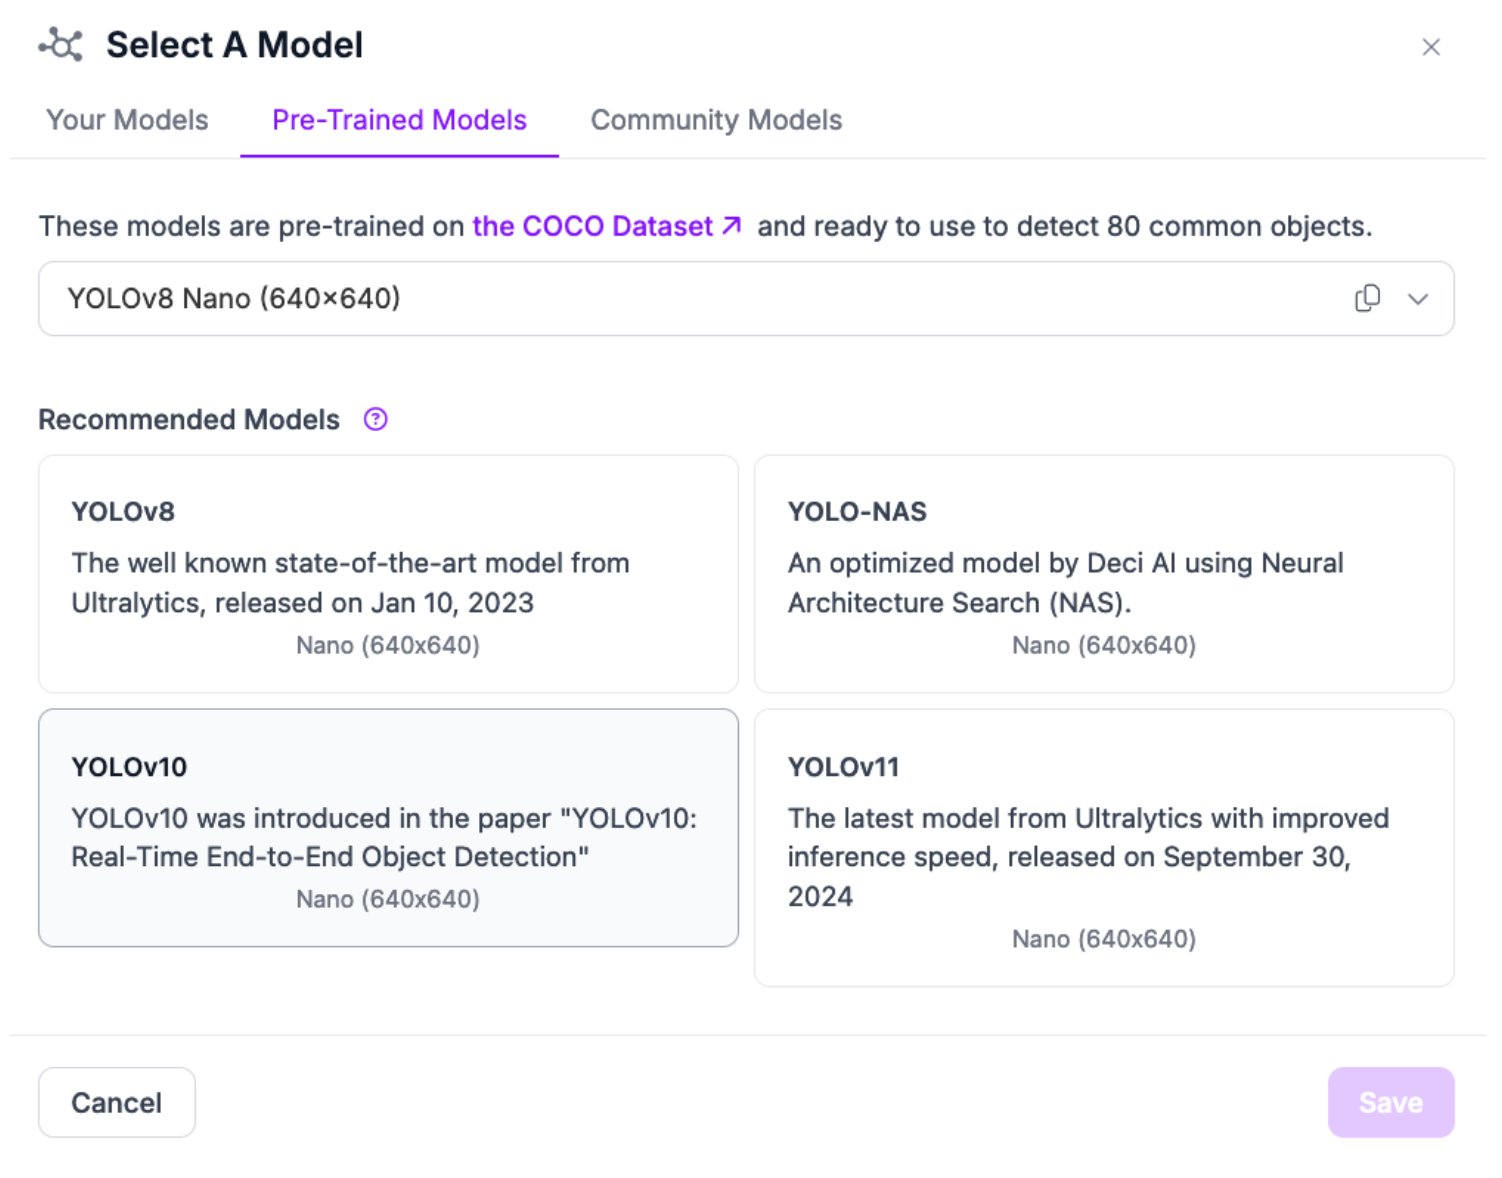The height and width of the screenshot is (1178, 1502).
Task: Choose the YOLOv8 recommended model card
Action: pyautogui.click(x=388, y=574)
